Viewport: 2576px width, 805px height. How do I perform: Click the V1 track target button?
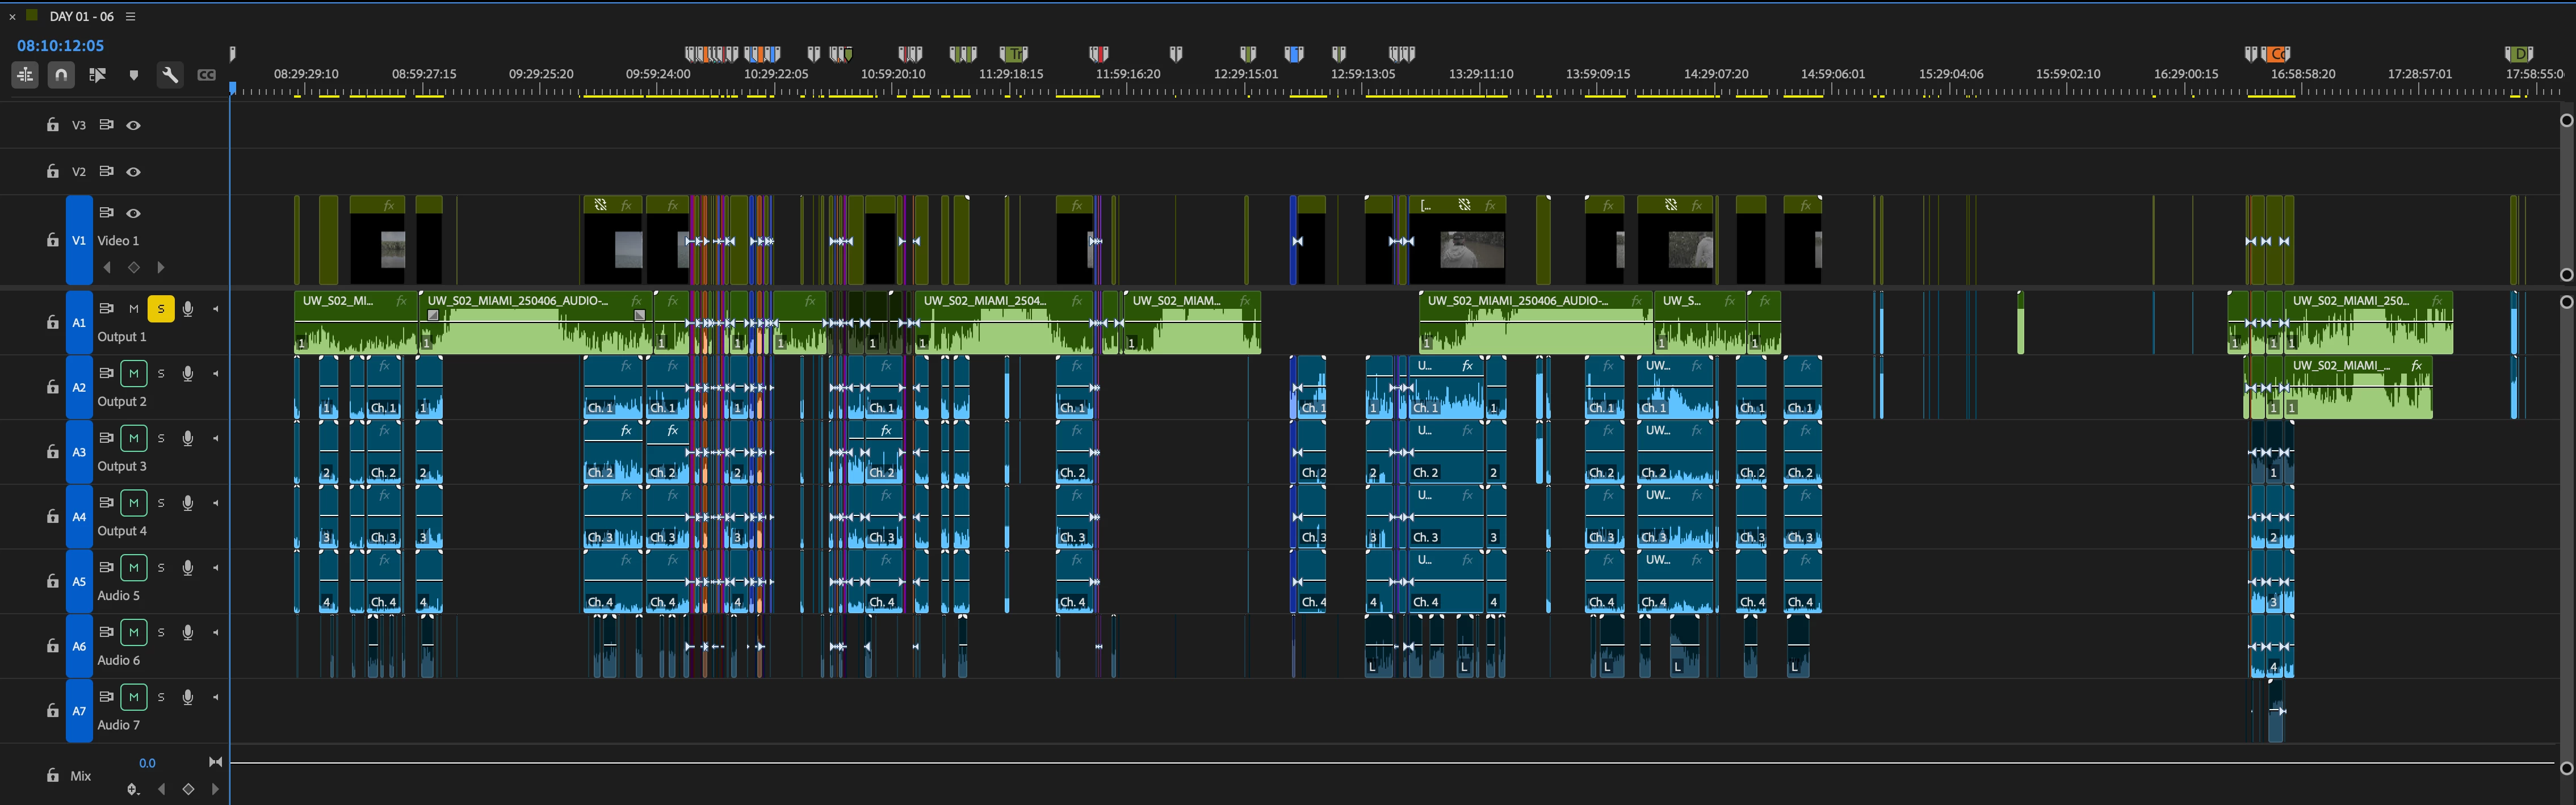79,240
